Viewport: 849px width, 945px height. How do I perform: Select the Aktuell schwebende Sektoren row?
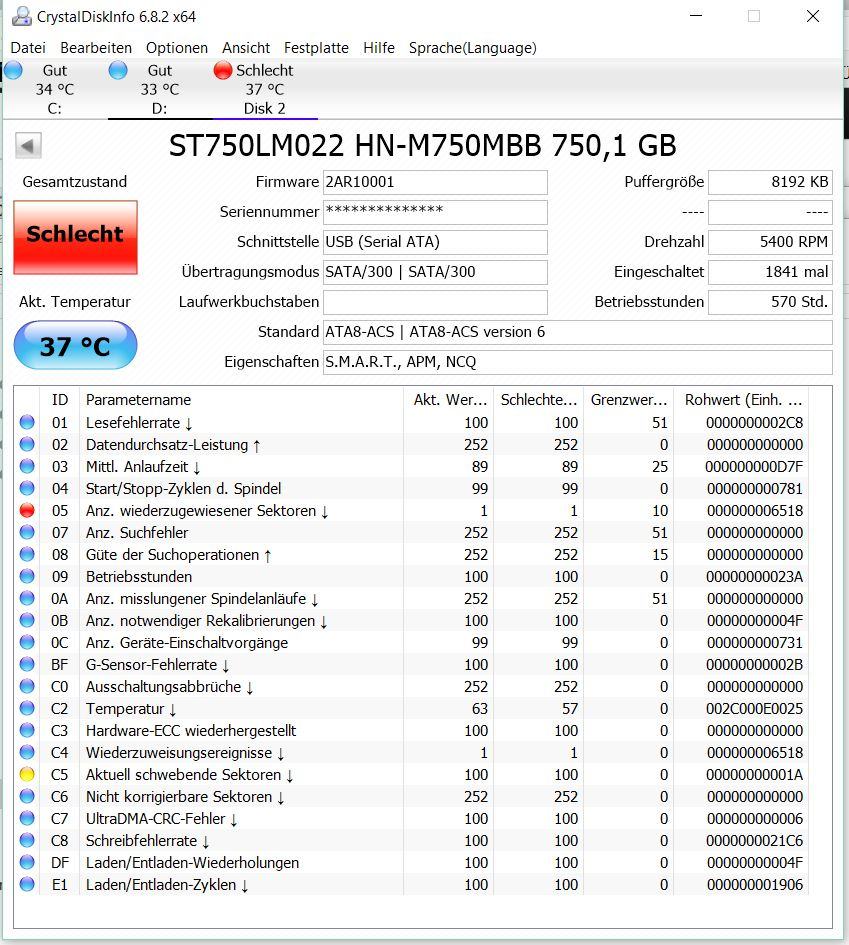tap(412, 774)
